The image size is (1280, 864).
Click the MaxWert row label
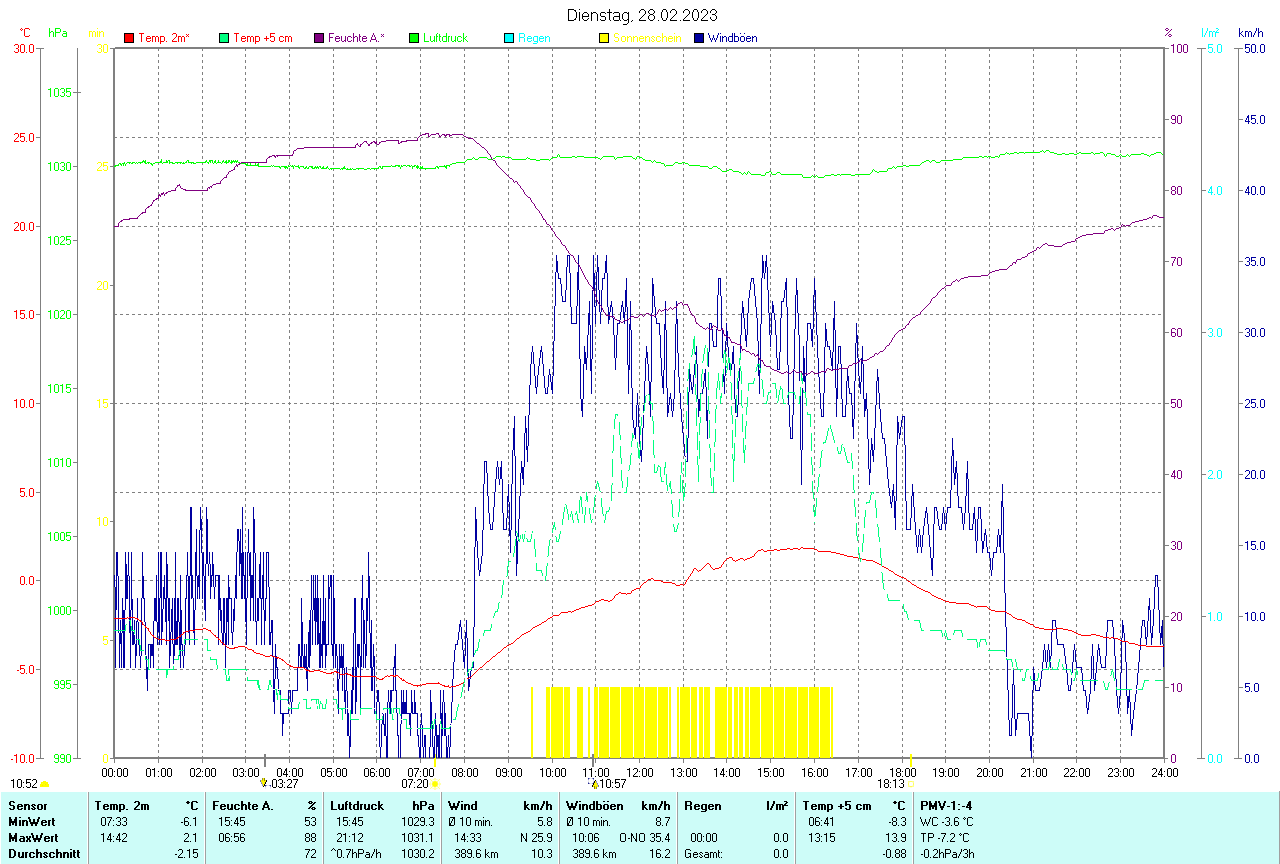(32, 837)
